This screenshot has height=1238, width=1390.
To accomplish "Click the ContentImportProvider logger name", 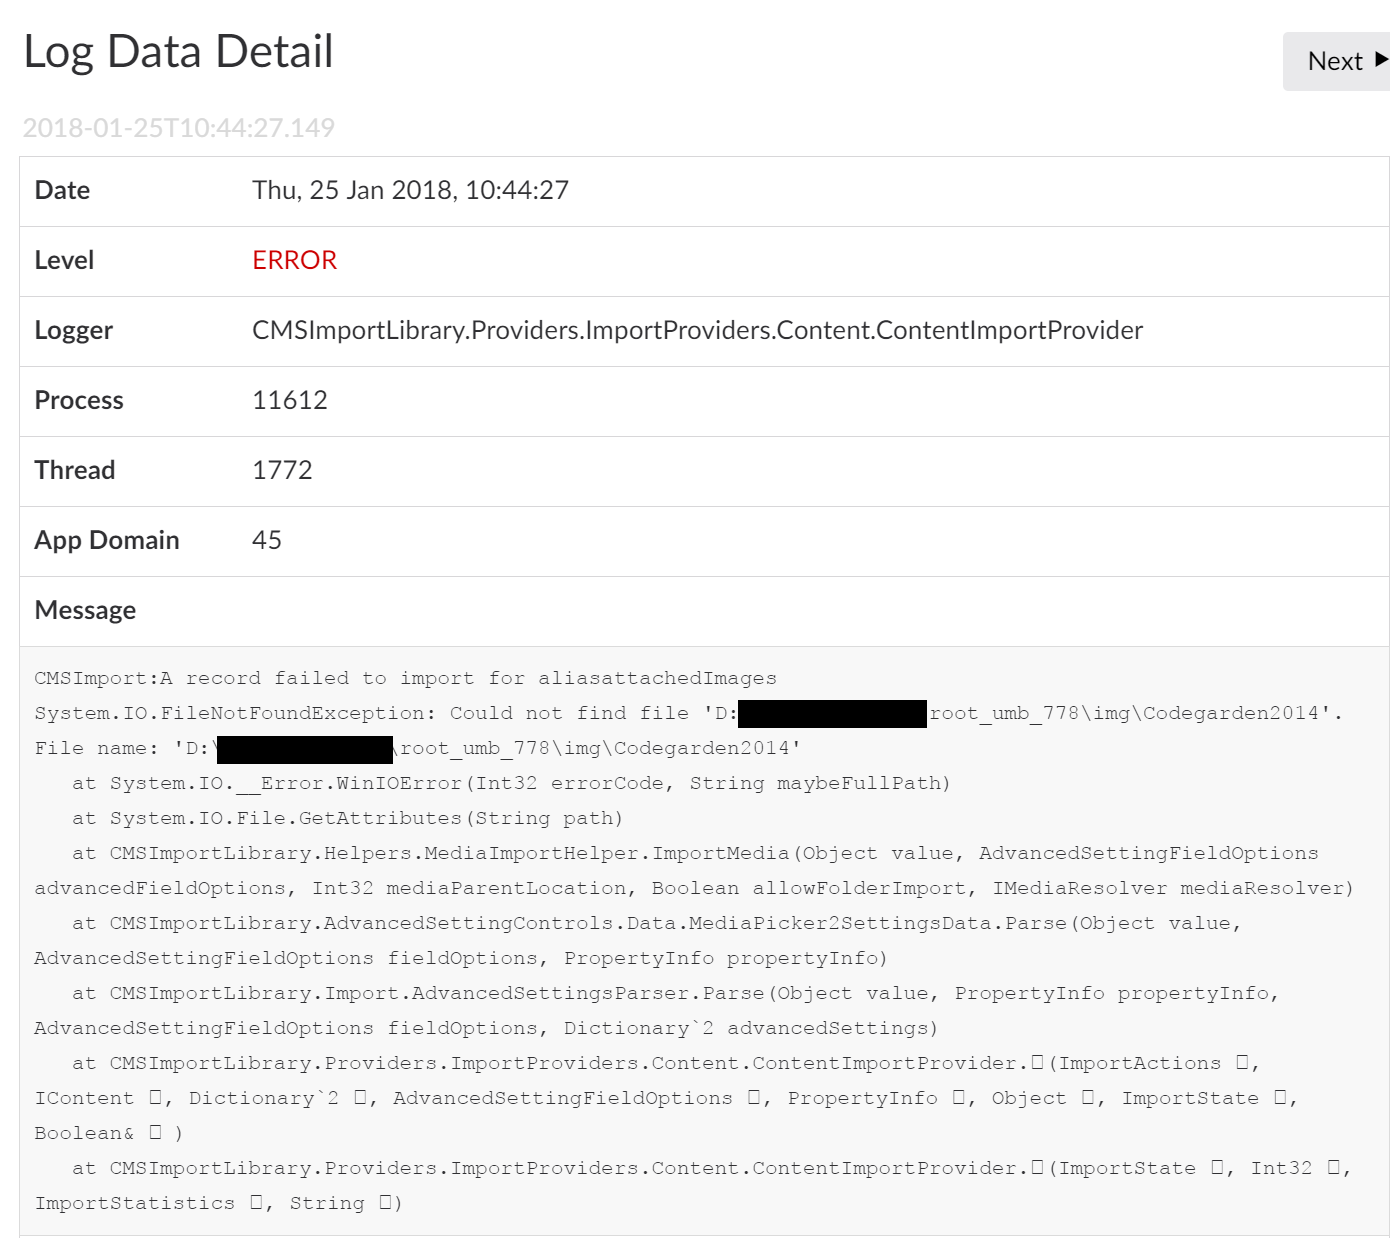I will (697, 331).
